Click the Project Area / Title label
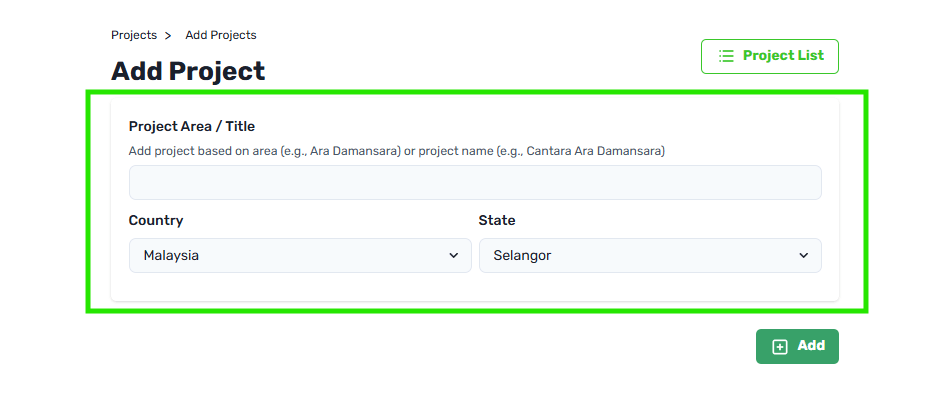The image size is (952, 412). point(192,126)
